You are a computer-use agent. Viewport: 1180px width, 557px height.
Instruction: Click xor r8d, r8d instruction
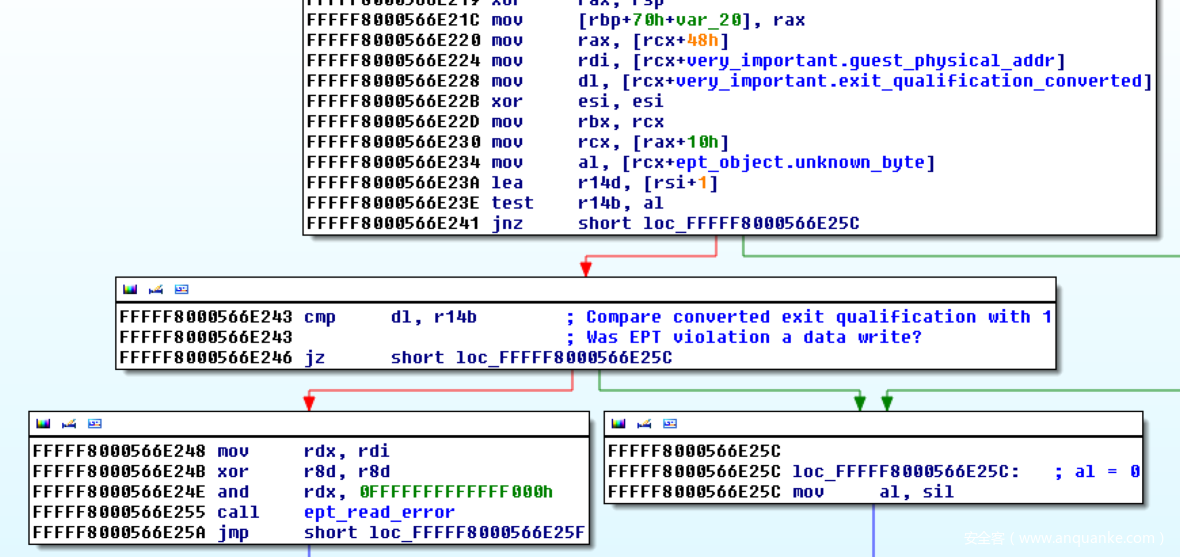click(304, 472)
